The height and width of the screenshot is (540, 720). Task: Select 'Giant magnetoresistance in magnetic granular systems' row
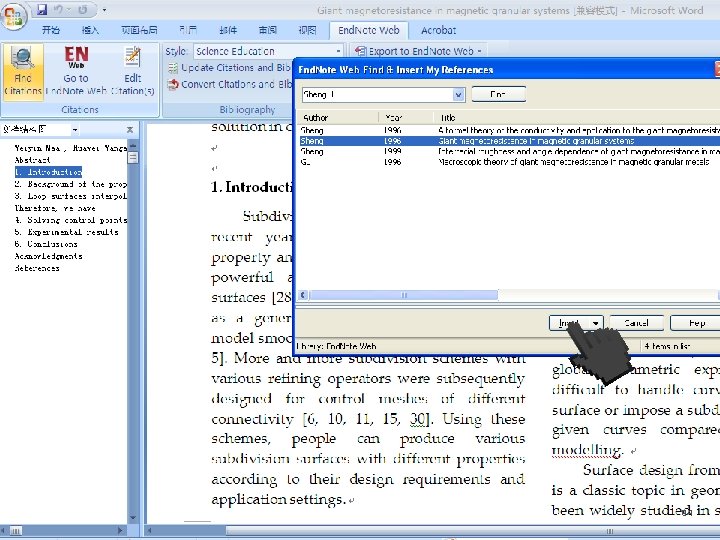coord(509,141)
